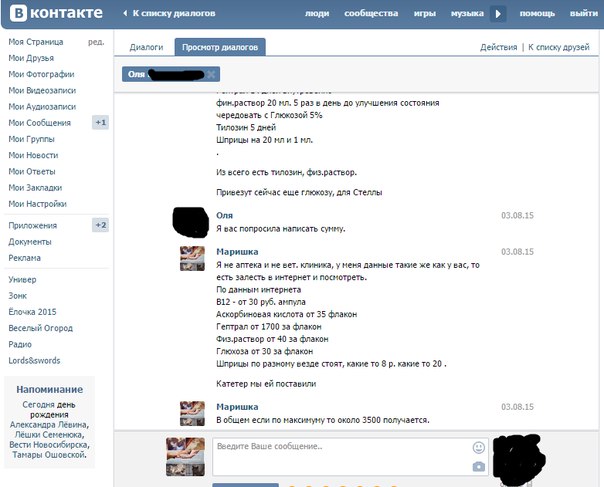Screen dimensions: 604x487
Task: Open музыка in the top menu
Action: (x=467, y=14)
